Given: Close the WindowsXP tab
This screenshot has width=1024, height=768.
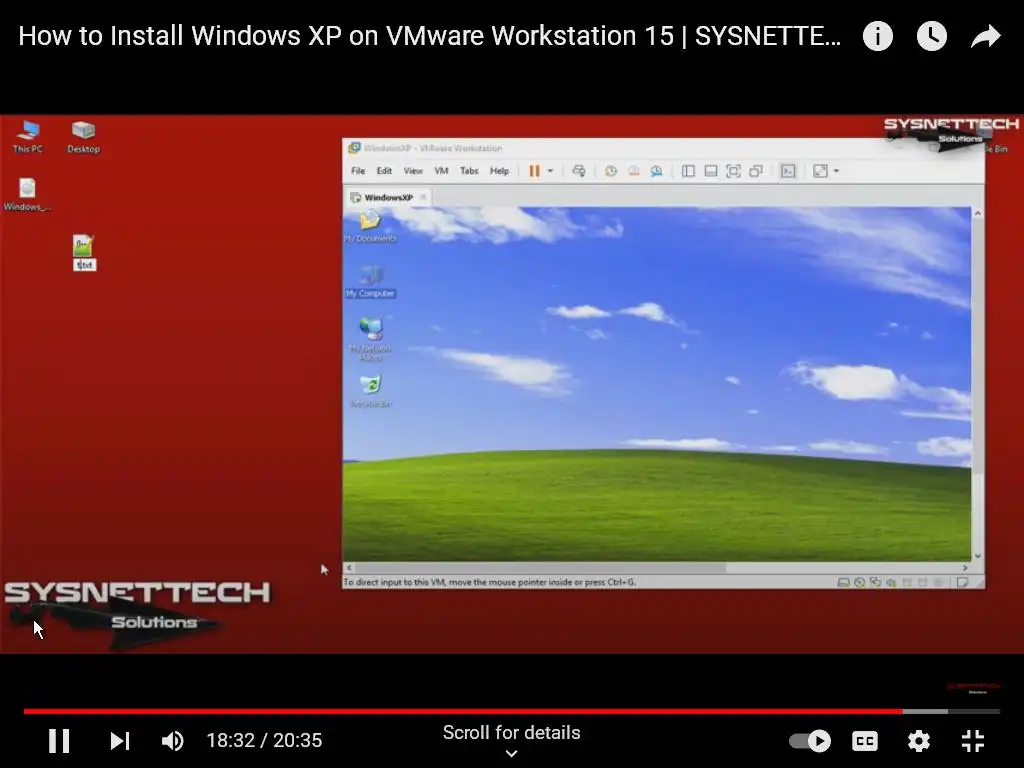Looking at the screenshot, I should [x=423, y=197].
